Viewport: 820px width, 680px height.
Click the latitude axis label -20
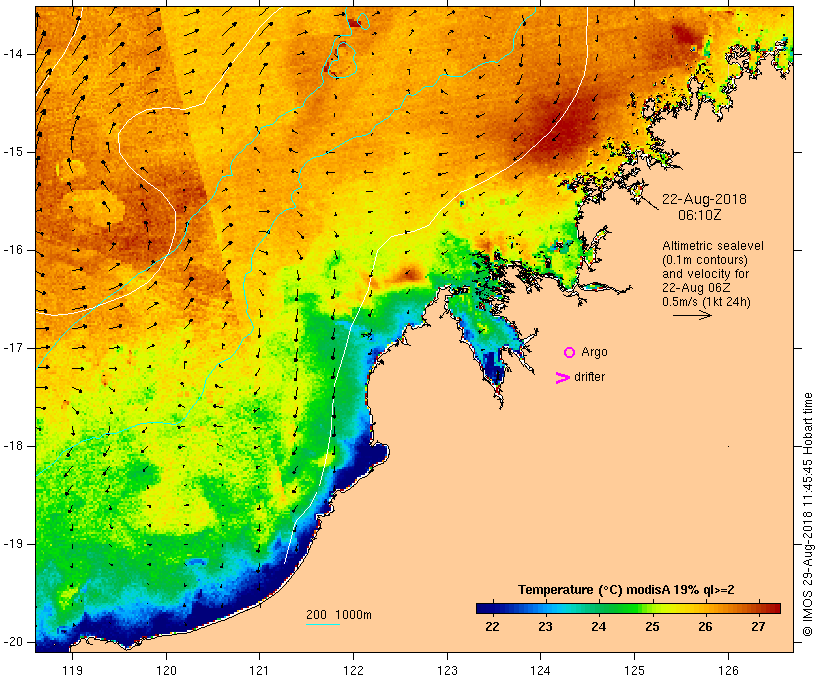pos(12,642)
